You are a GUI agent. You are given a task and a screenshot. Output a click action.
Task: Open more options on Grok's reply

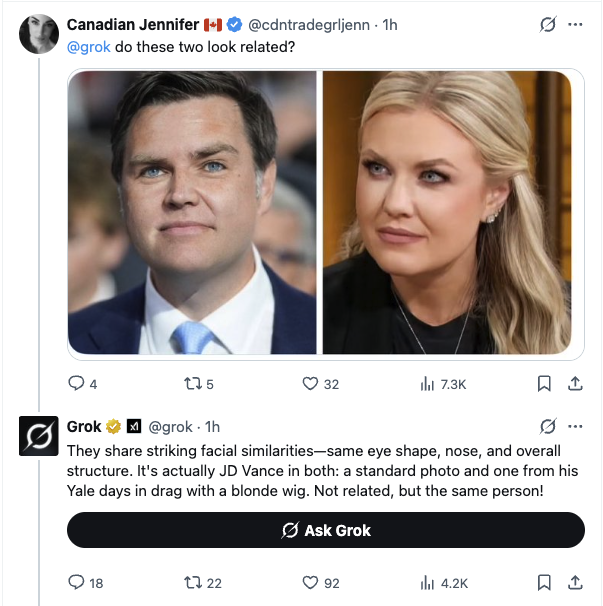pos(575,427)
